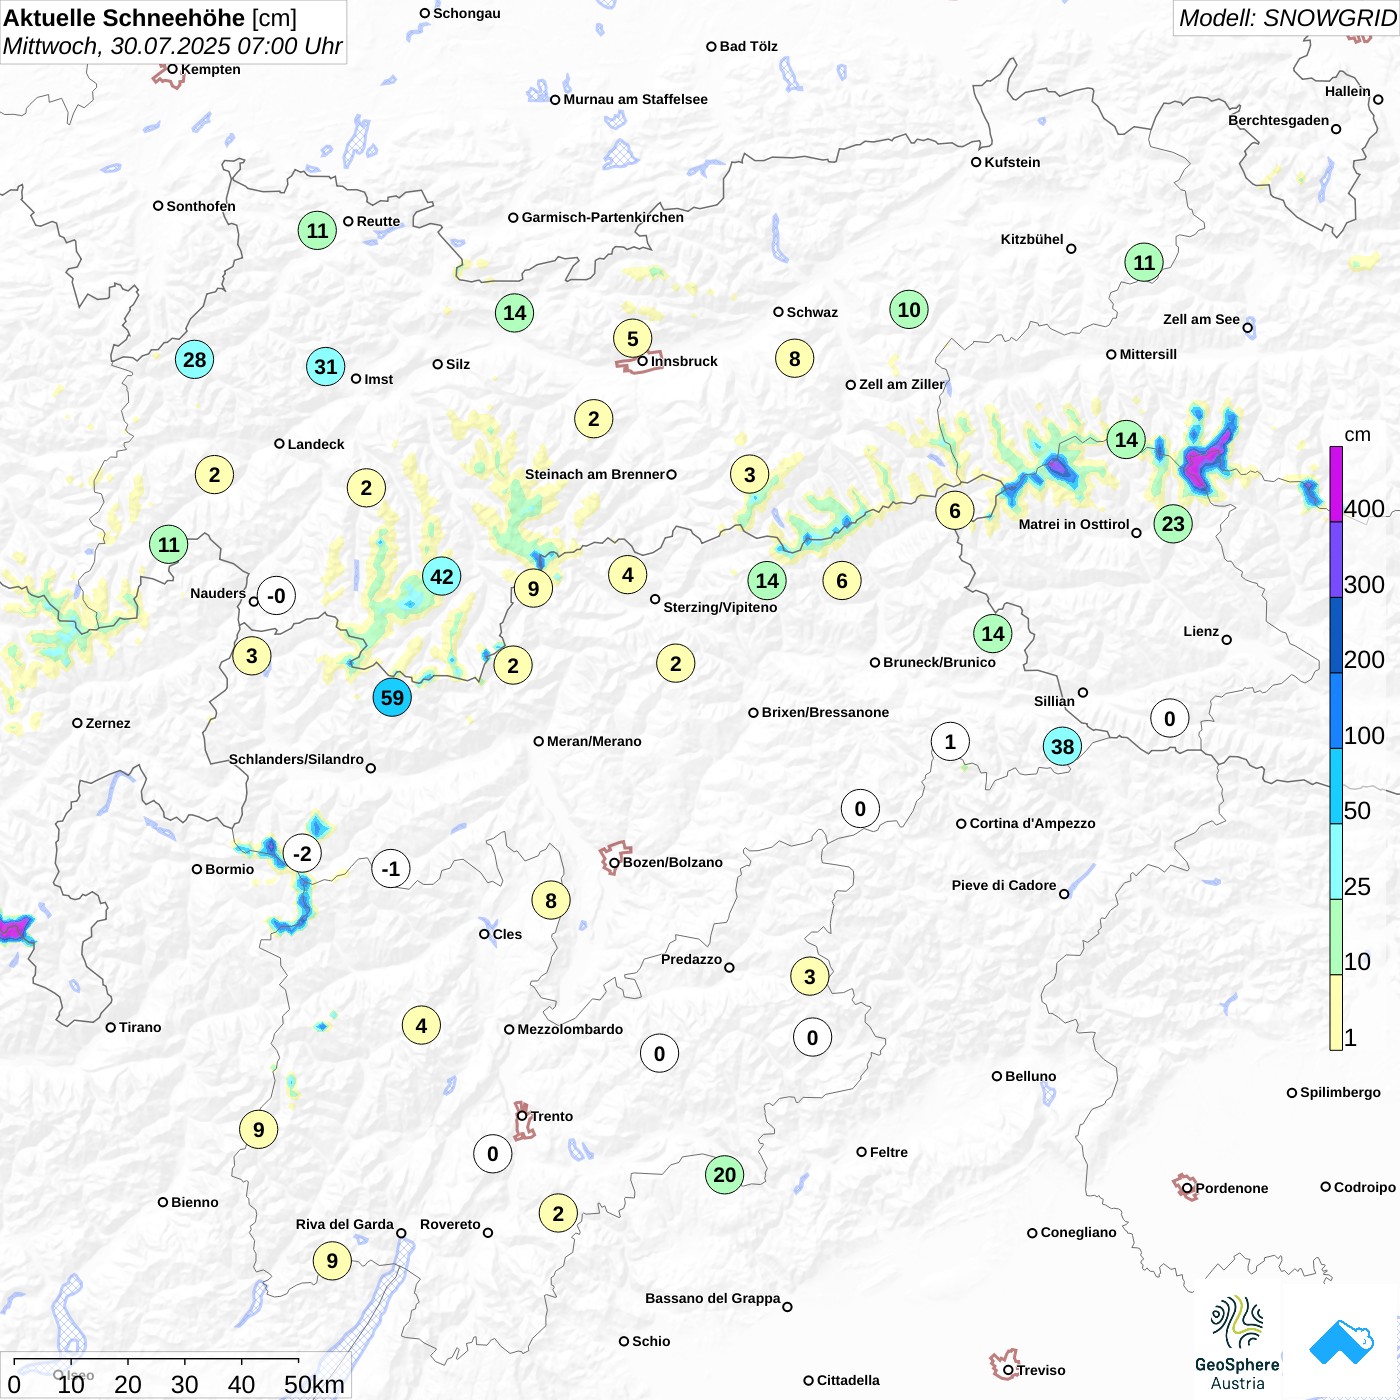Screen dimensions: 1400x1400
Task: Click the 5 cm marker above Innsbruck
Action: [x=633, y=338]
